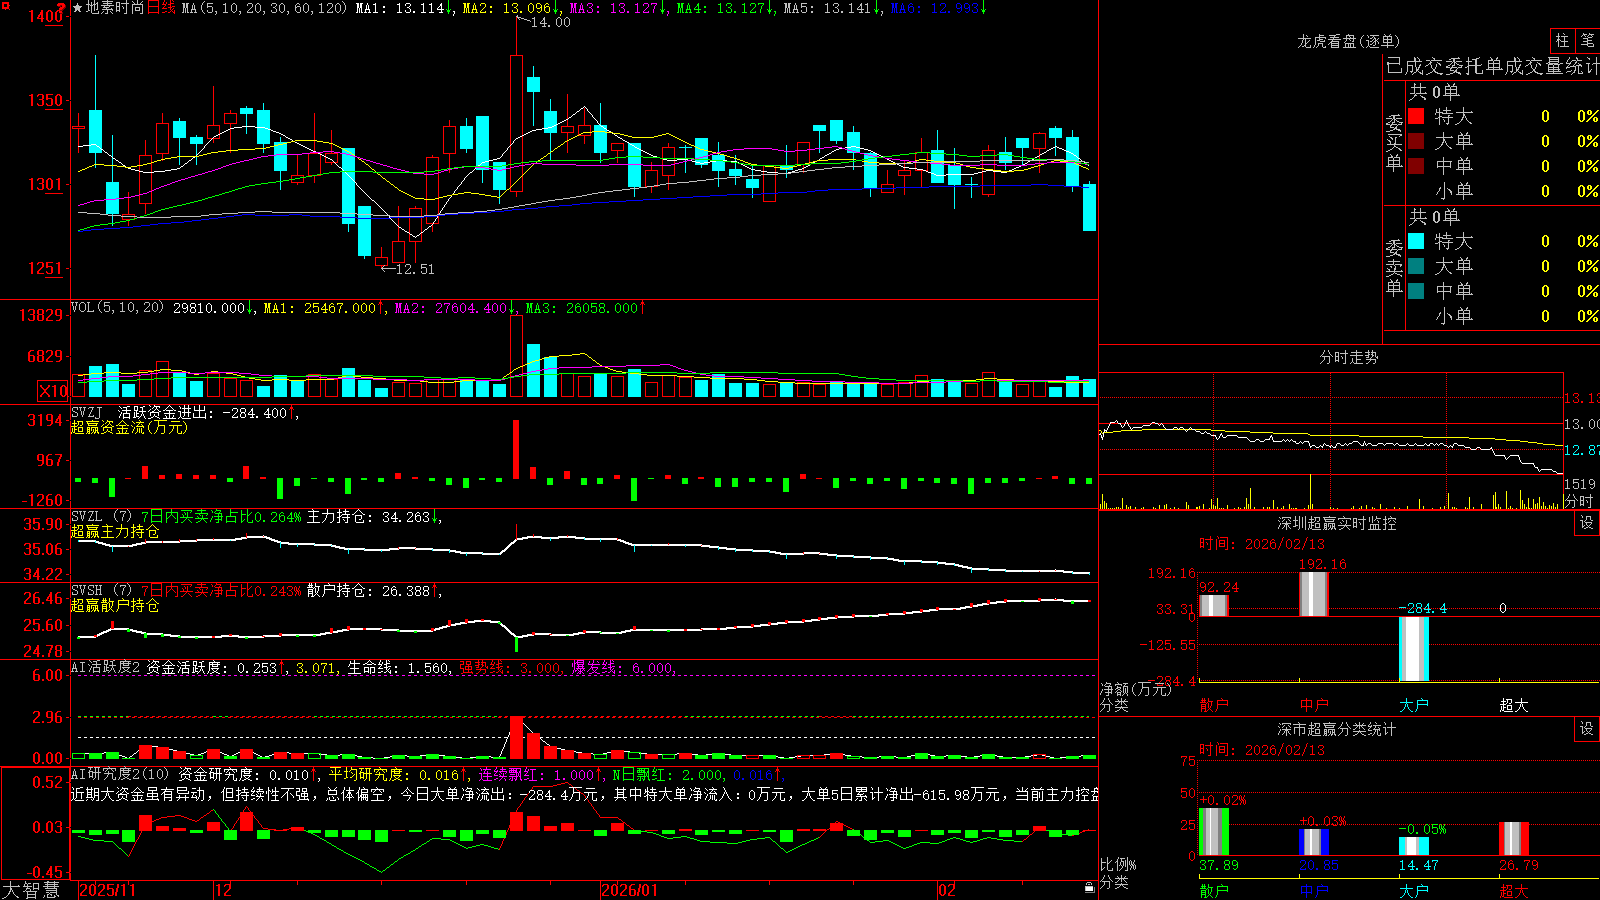The width and height of the screenshot is (1600, 900).
Task: Click the AI活跃度2 indicator name
Action: point(106,667)
